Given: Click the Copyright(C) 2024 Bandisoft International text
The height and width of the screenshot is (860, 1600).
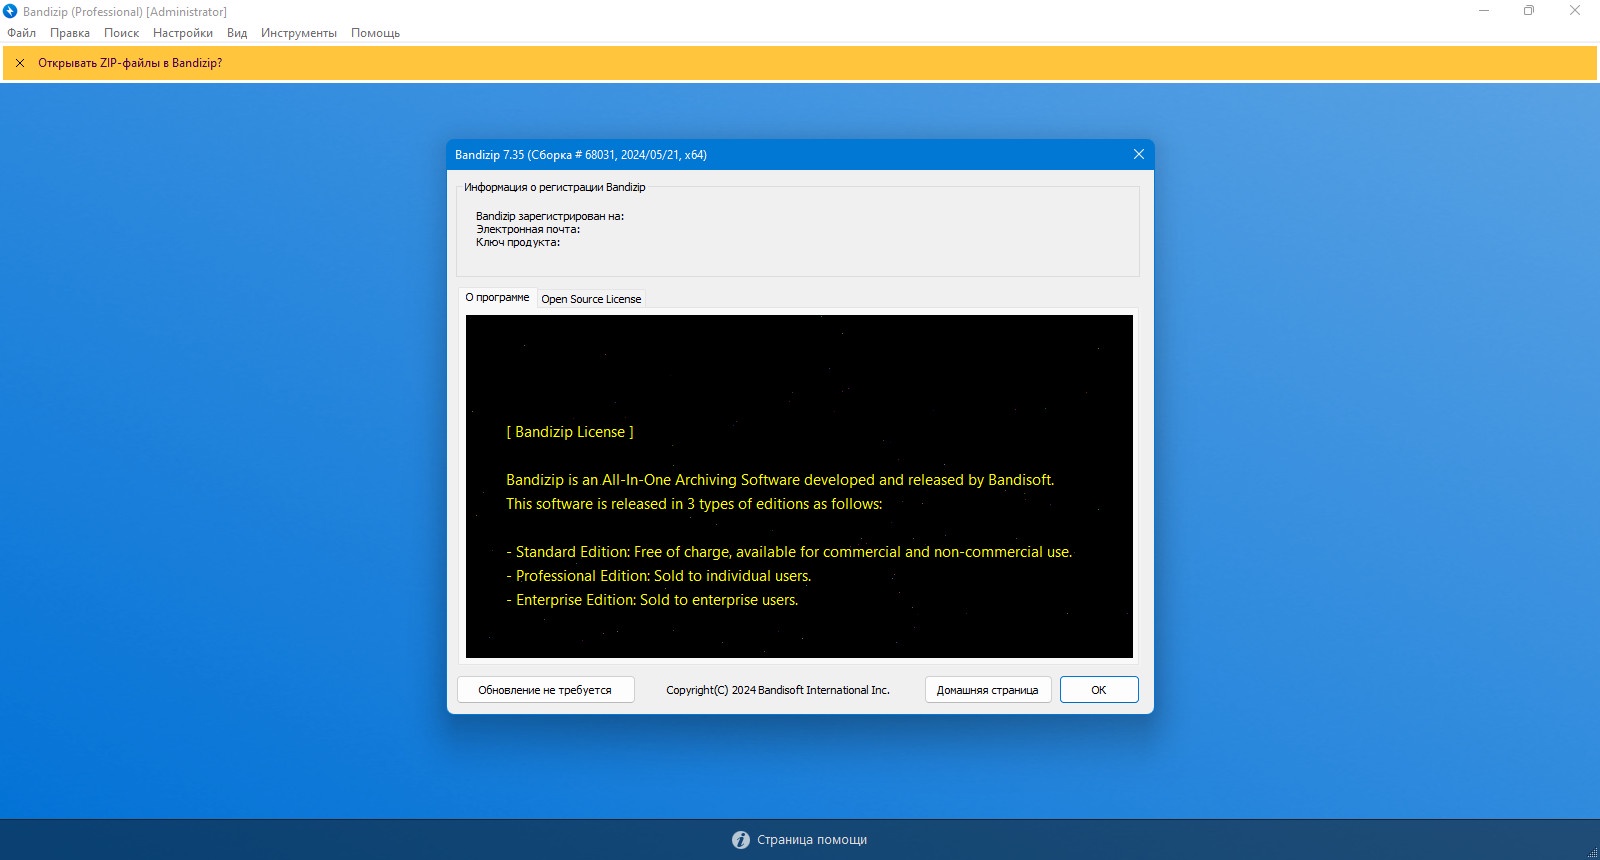Looking at the screenshot, I should point(778,690).
